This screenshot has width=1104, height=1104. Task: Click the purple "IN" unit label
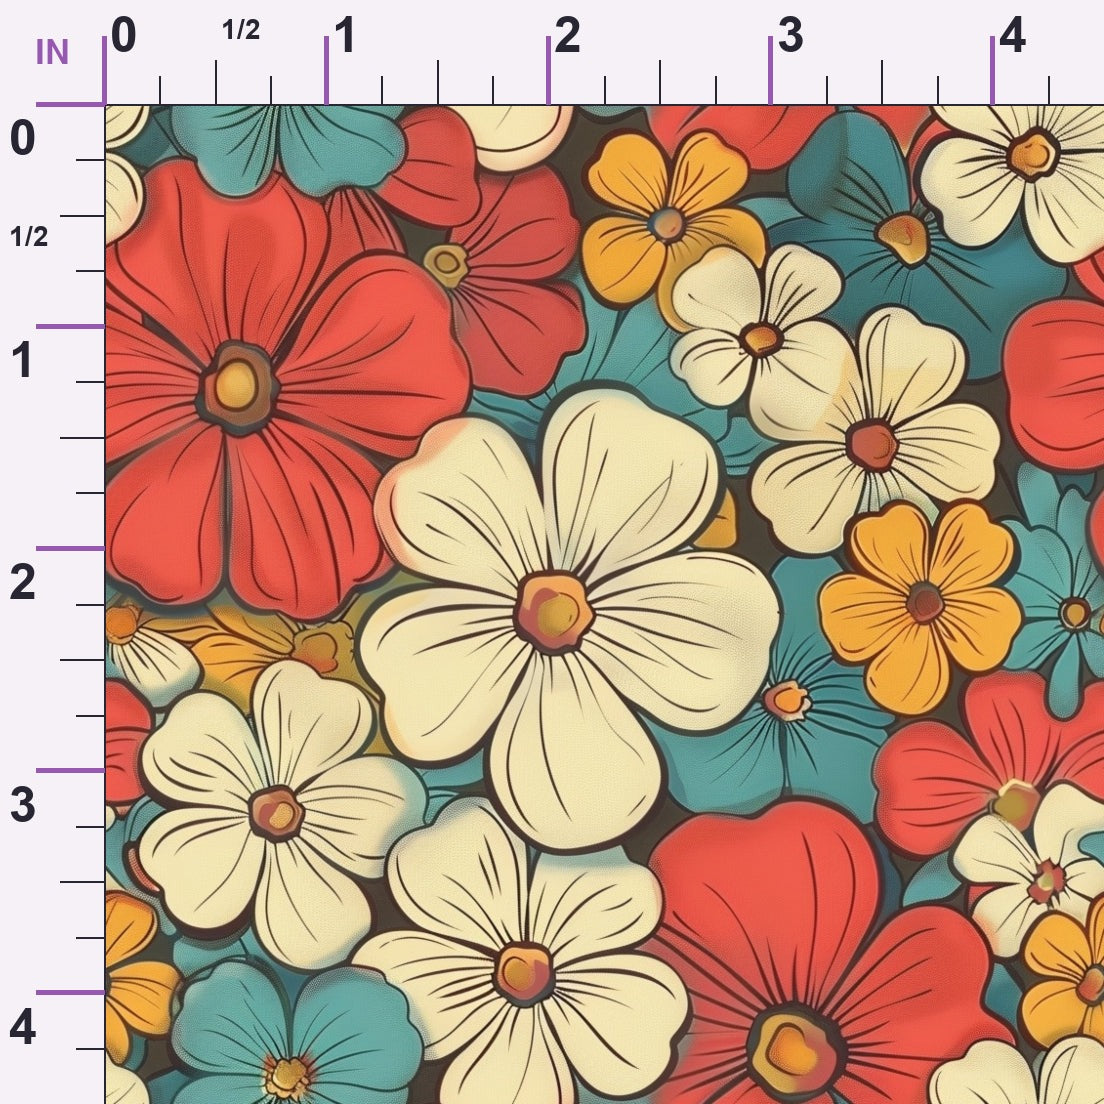tap(52, 53)
